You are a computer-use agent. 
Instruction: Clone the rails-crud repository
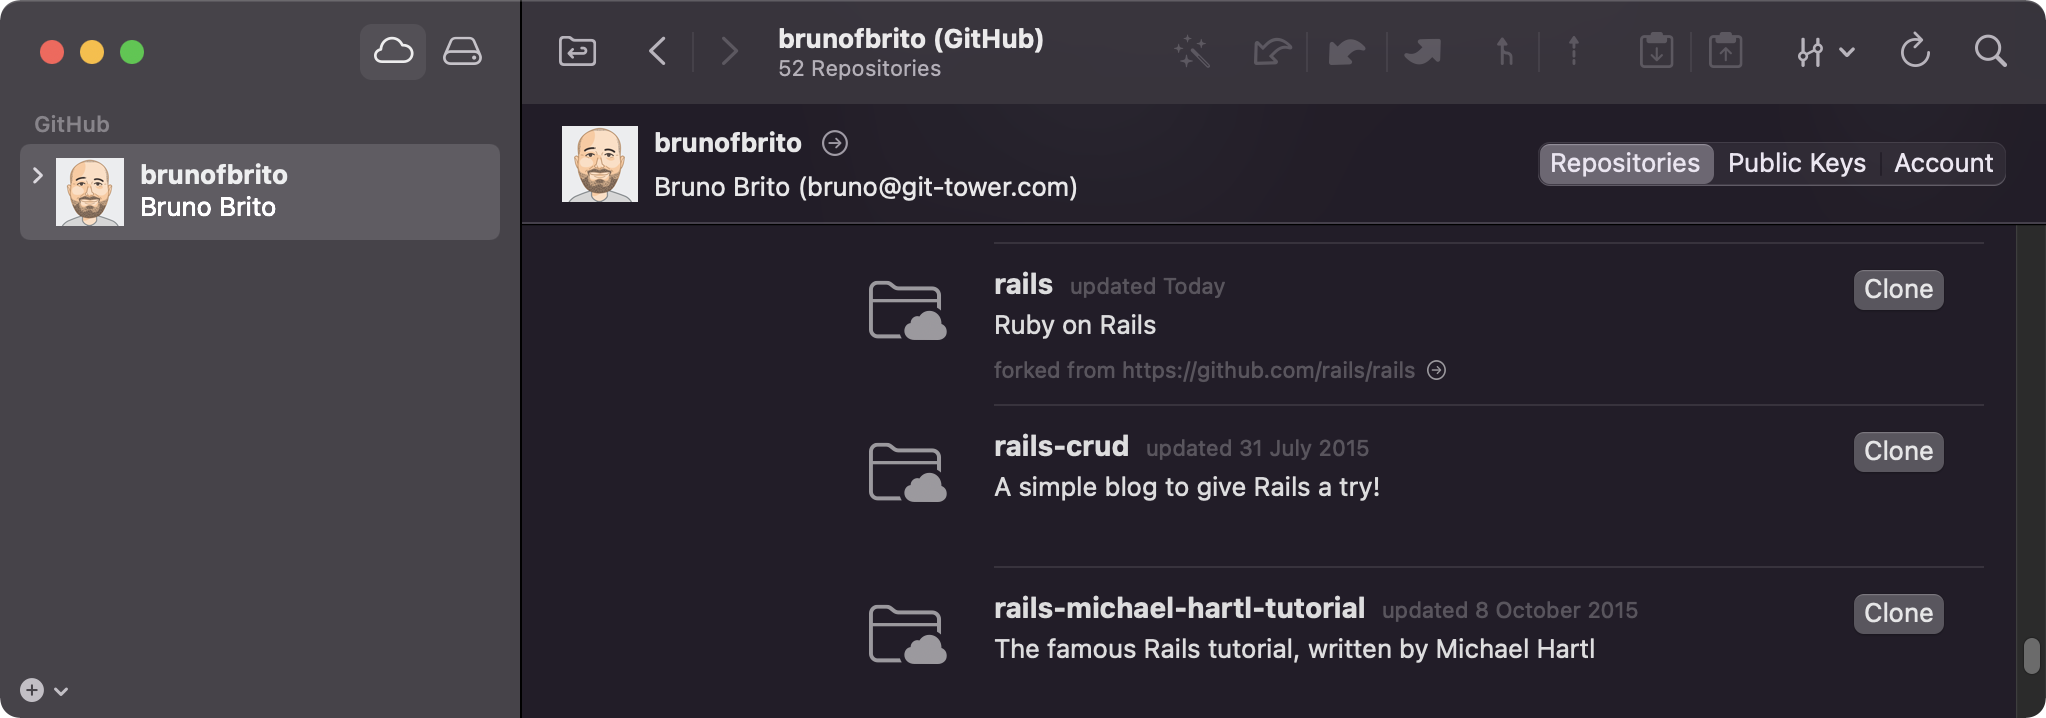tap(1898, 452)
